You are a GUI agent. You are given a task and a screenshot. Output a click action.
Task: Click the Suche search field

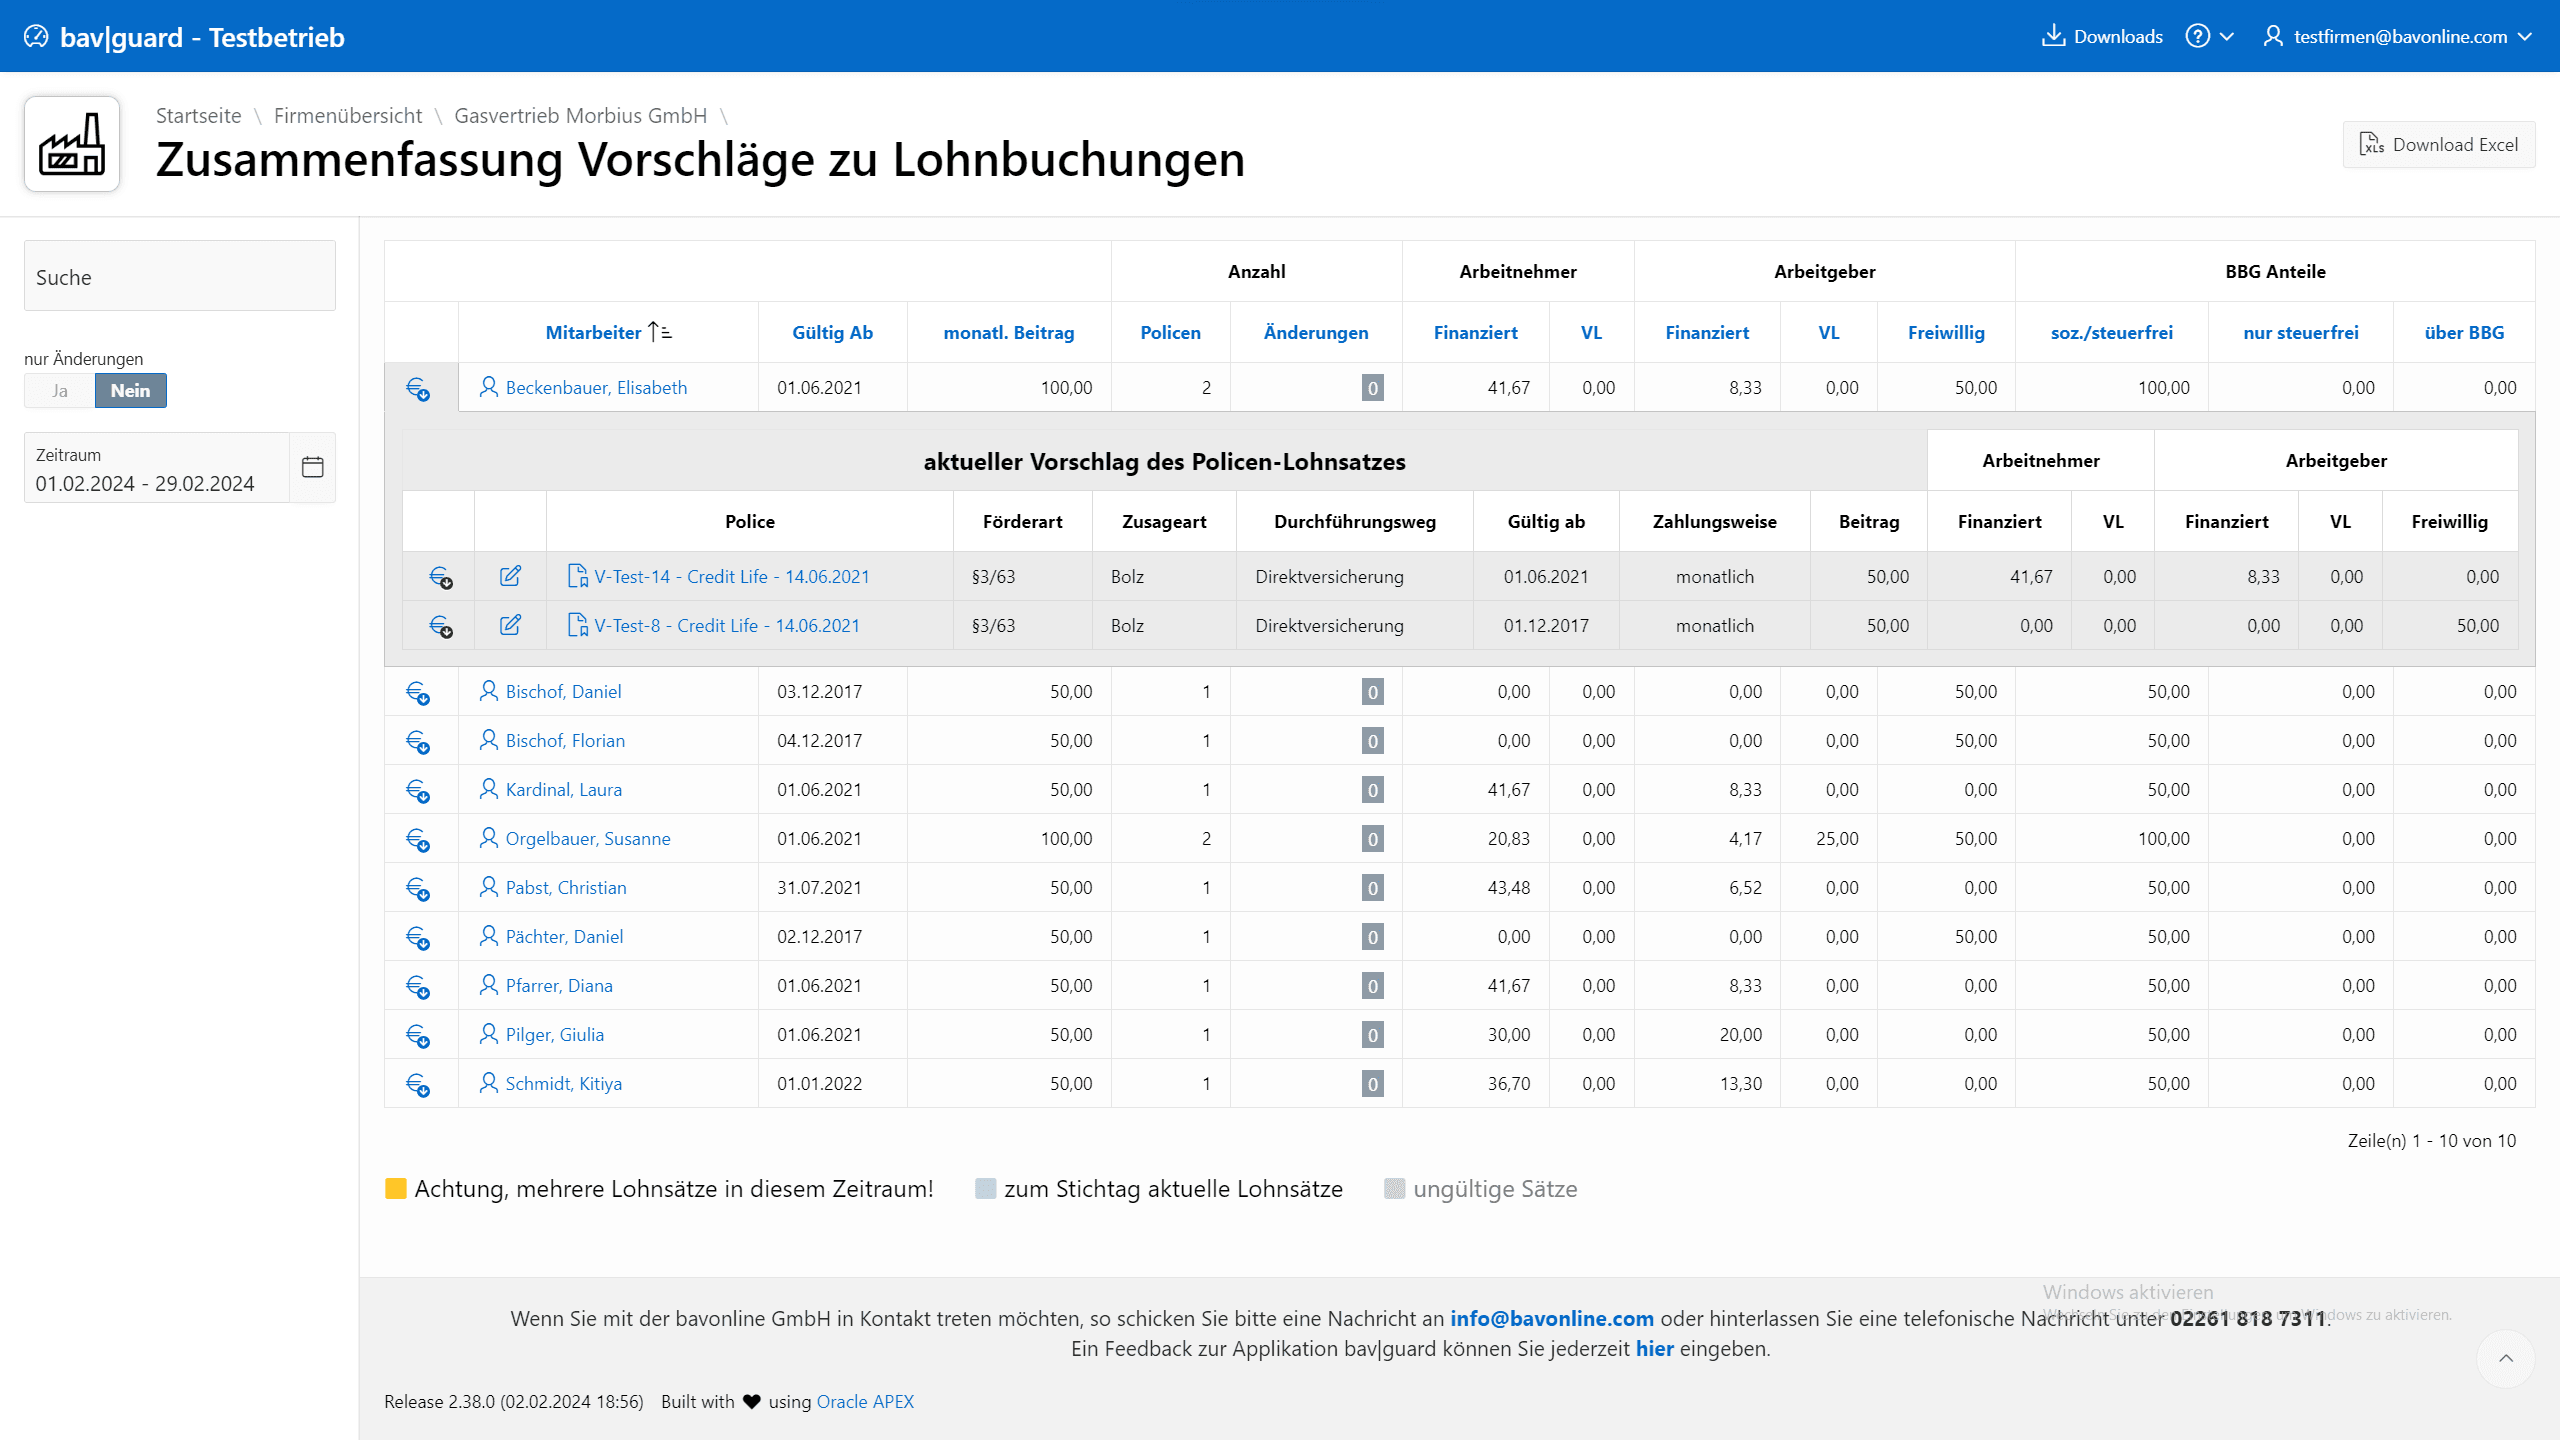[x=180, y=277]
